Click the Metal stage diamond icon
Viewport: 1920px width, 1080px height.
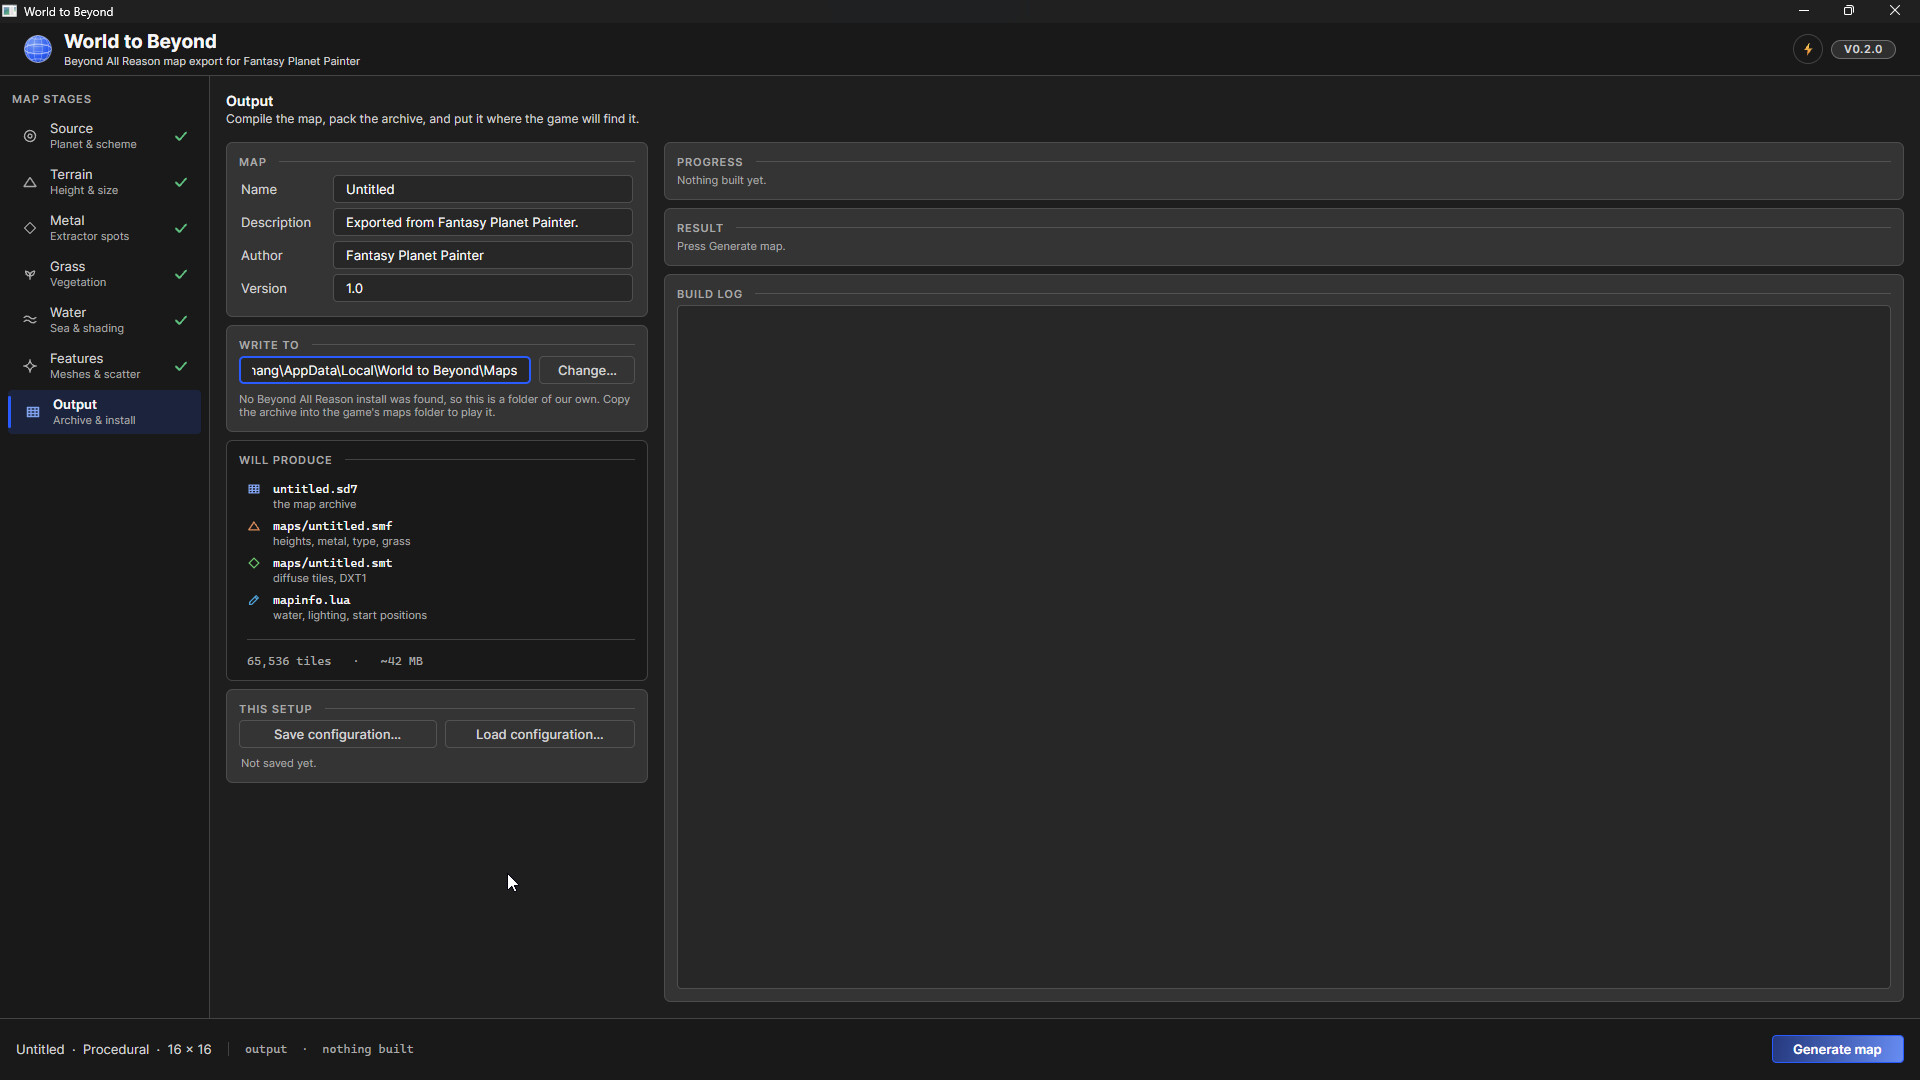click(30, 228)
